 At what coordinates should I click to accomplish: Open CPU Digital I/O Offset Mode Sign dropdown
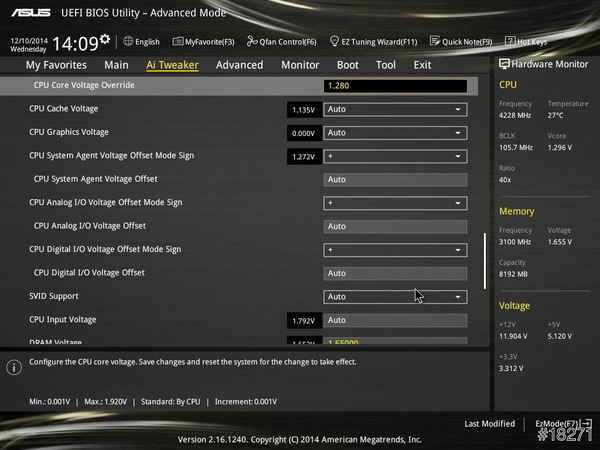click(x=395, y=250)
